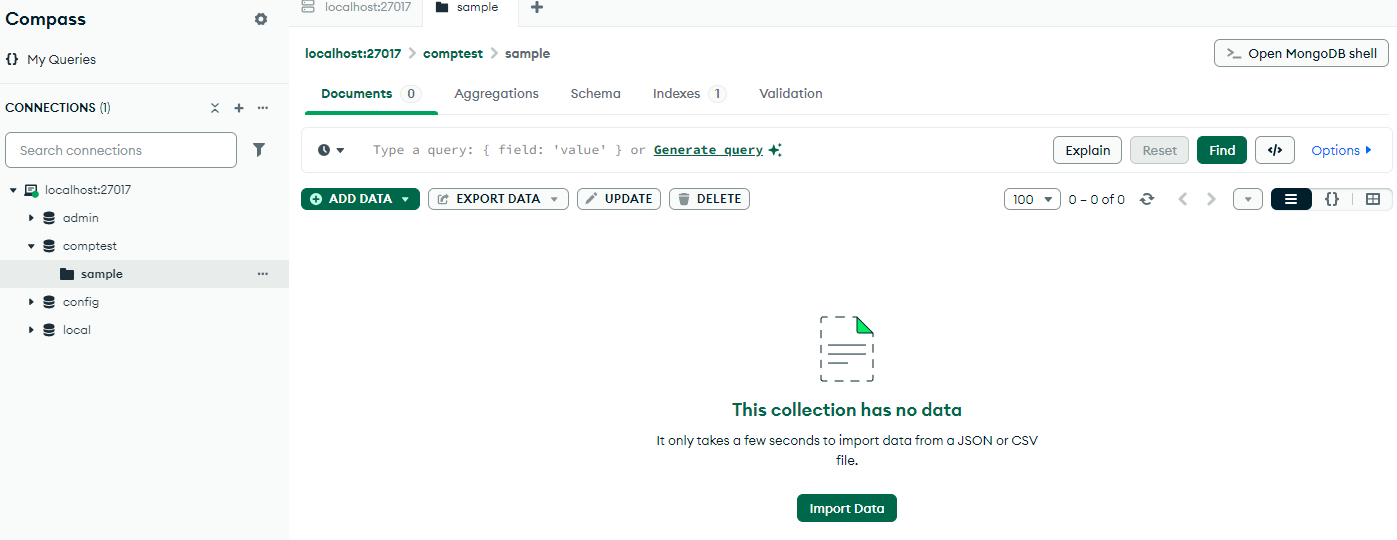Image resolution: width=1397 pixels, height=540 pixels.
Task: Open sample collection three-dot options menu
Action: (x=263, y=274)
